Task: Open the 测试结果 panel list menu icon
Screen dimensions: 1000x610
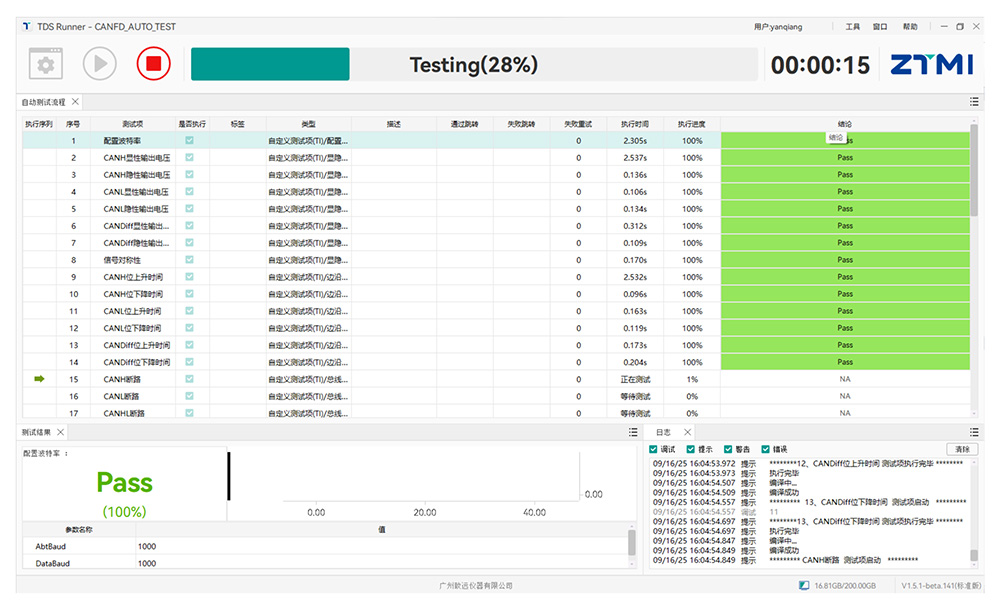Action: (633, 432)
